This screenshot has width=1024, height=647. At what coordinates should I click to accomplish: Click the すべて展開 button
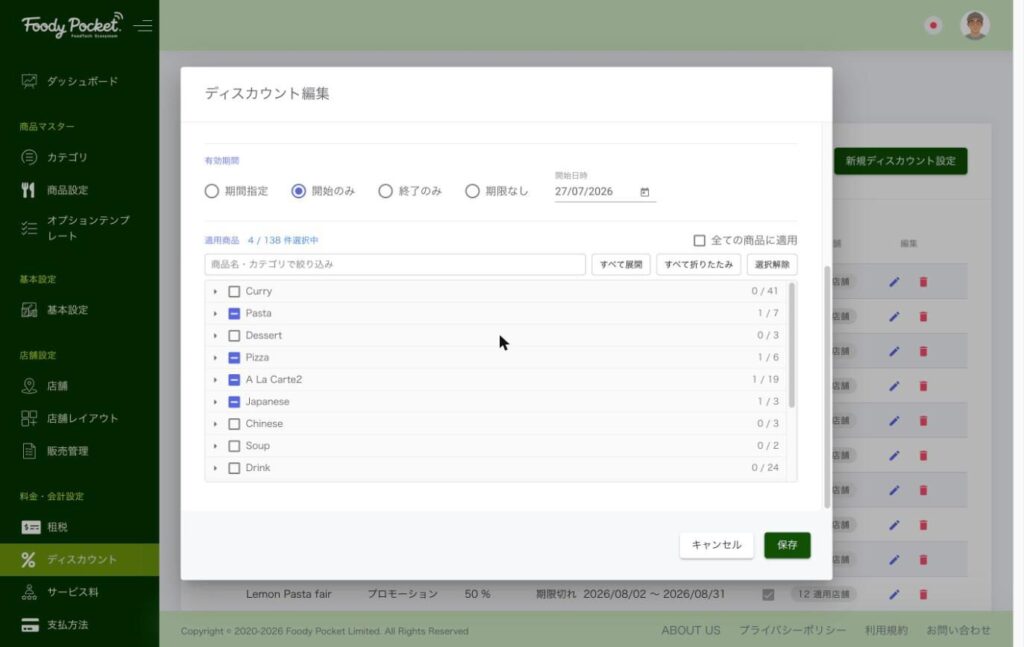(x=621, y=264)
